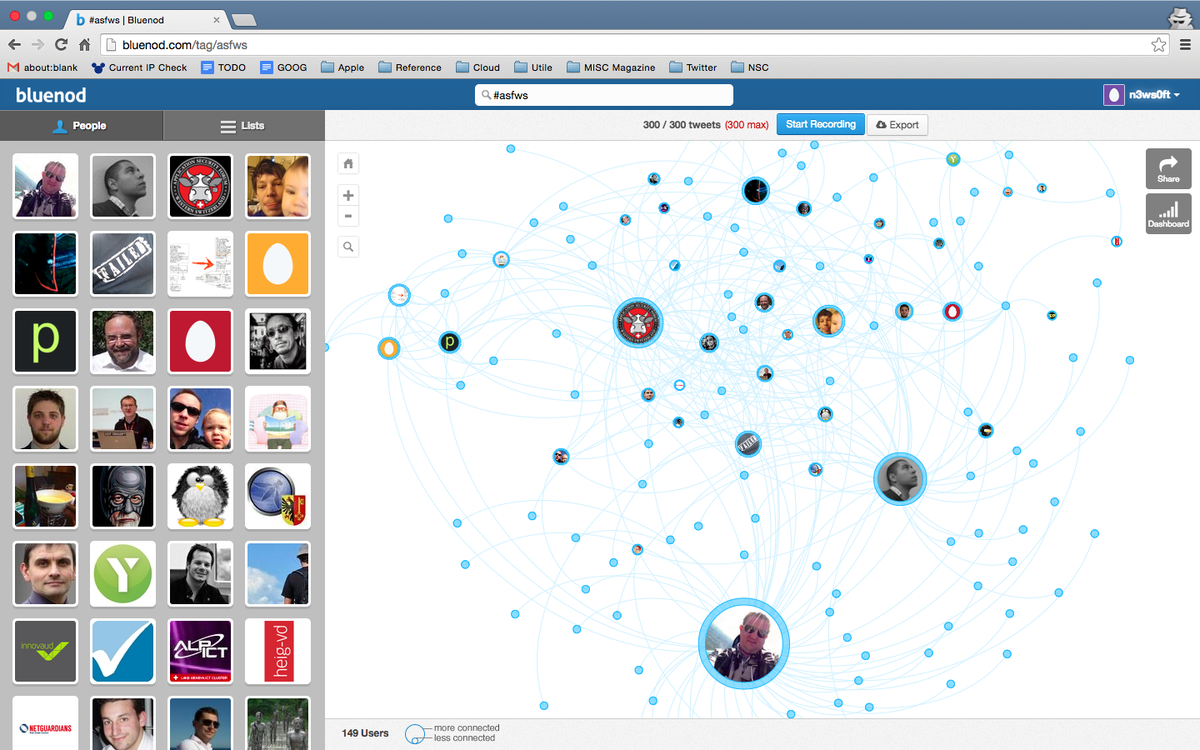The width and height of the screenshot is (1200, 750).
Task: Click the innovaud avatar
Action: (x=45, y=651)
